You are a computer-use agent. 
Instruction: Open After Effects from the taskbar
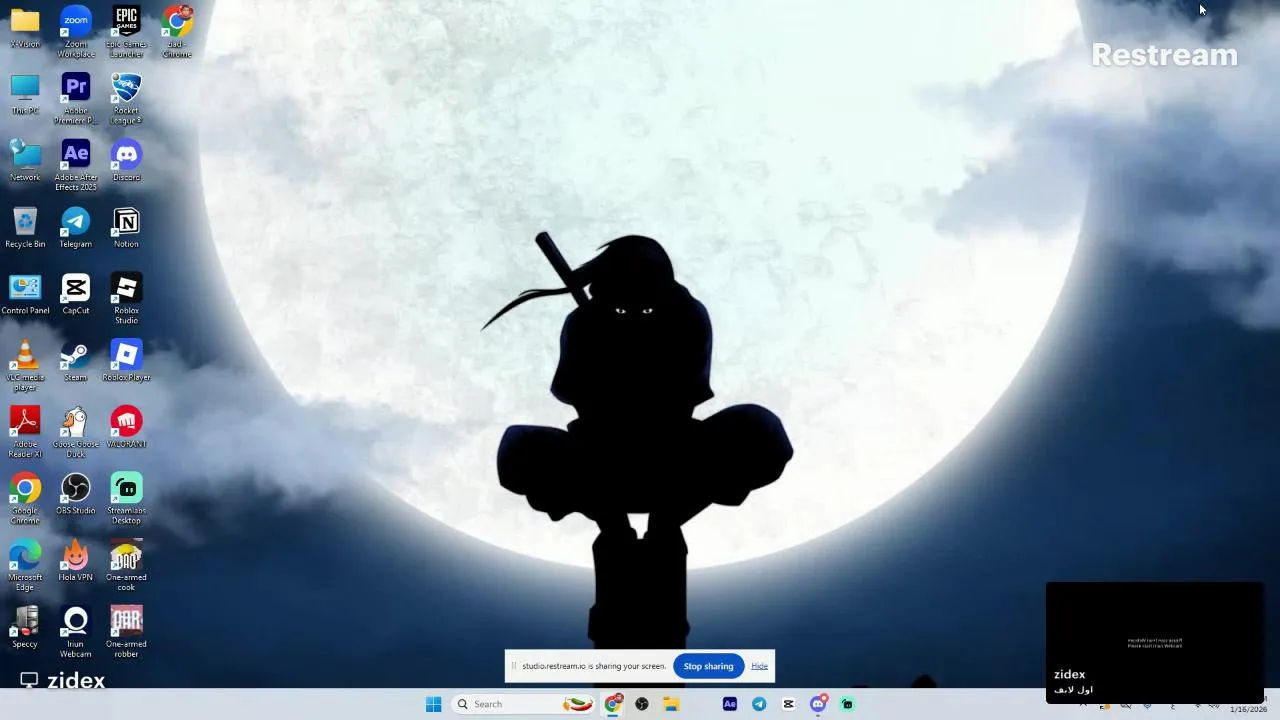(x=730, y=704)
